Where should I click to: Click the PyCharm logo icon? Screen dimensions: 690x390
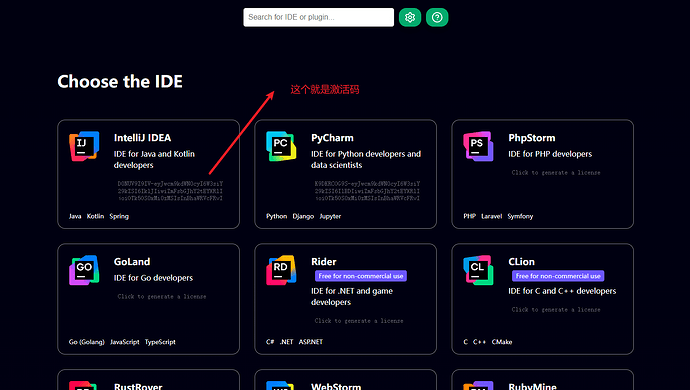pos(281,146)
